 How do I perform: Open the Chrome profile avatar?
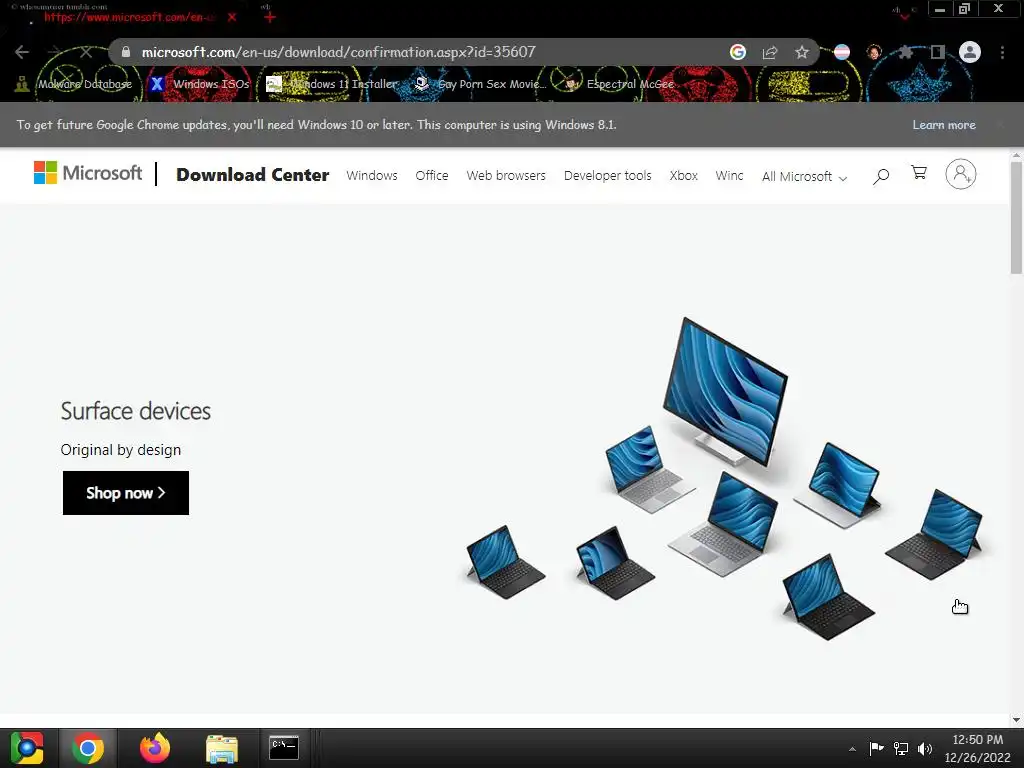[x=970, y=52]
